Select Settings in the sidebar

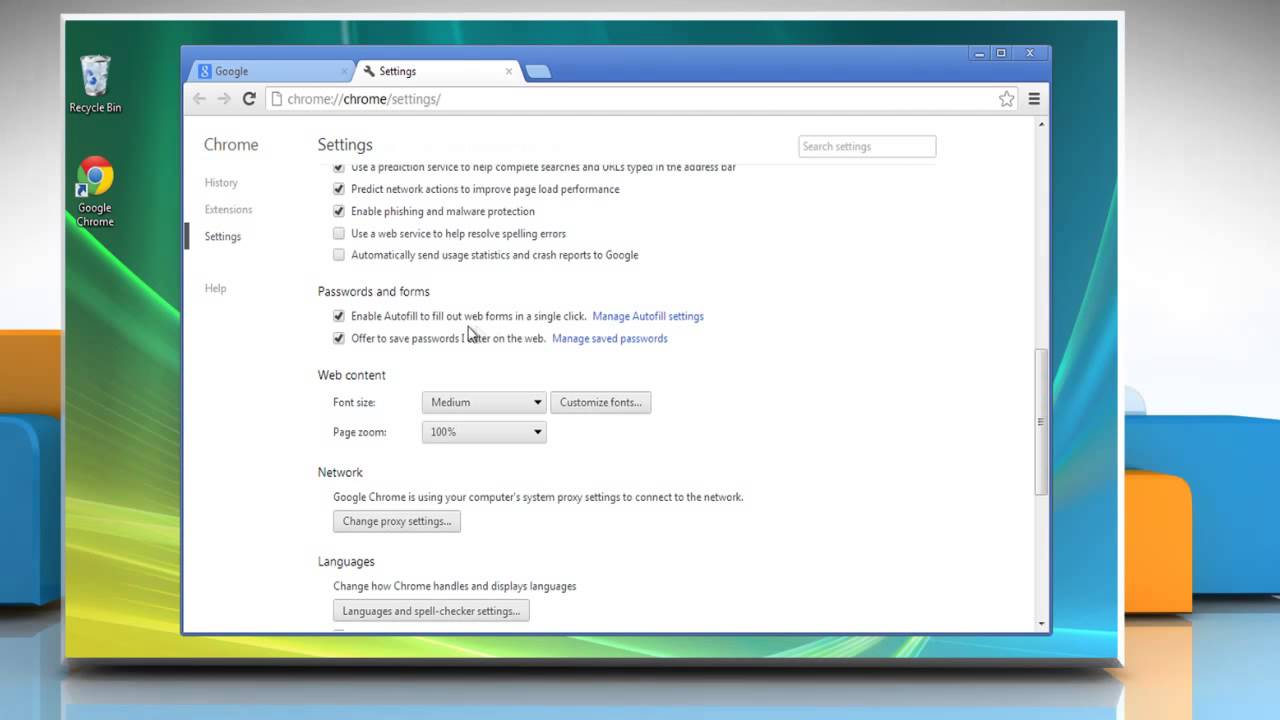point(222,237)
